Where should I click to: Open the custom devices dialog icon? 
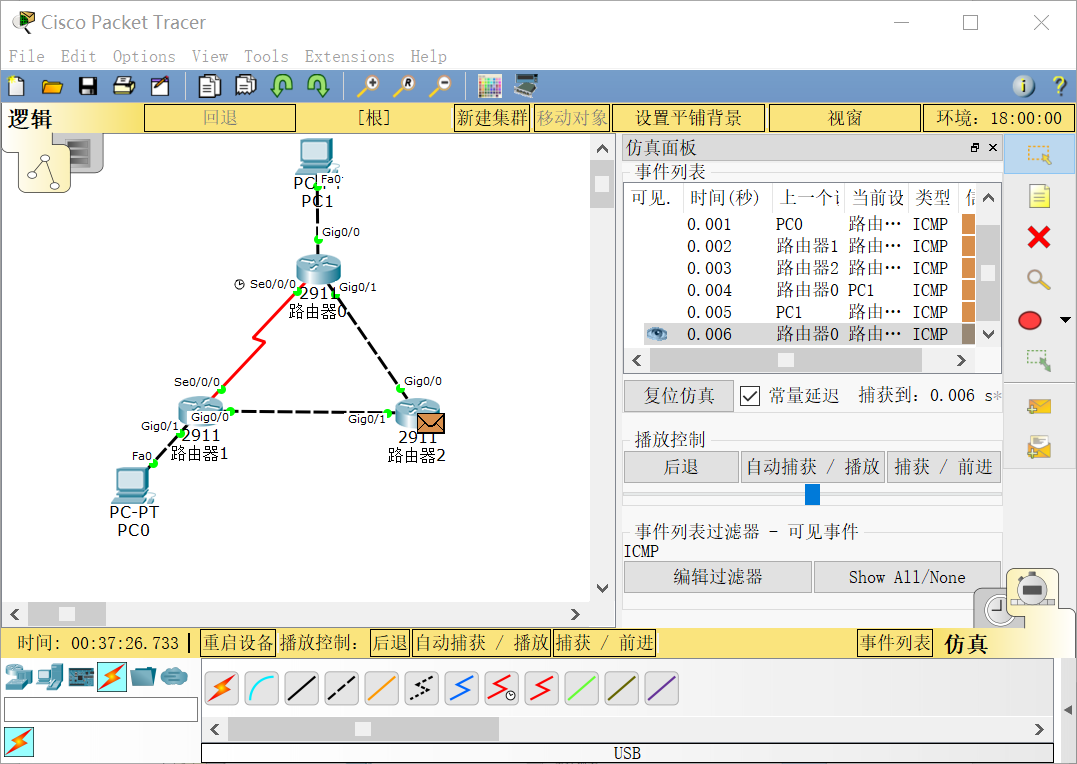tap(525, 87)
